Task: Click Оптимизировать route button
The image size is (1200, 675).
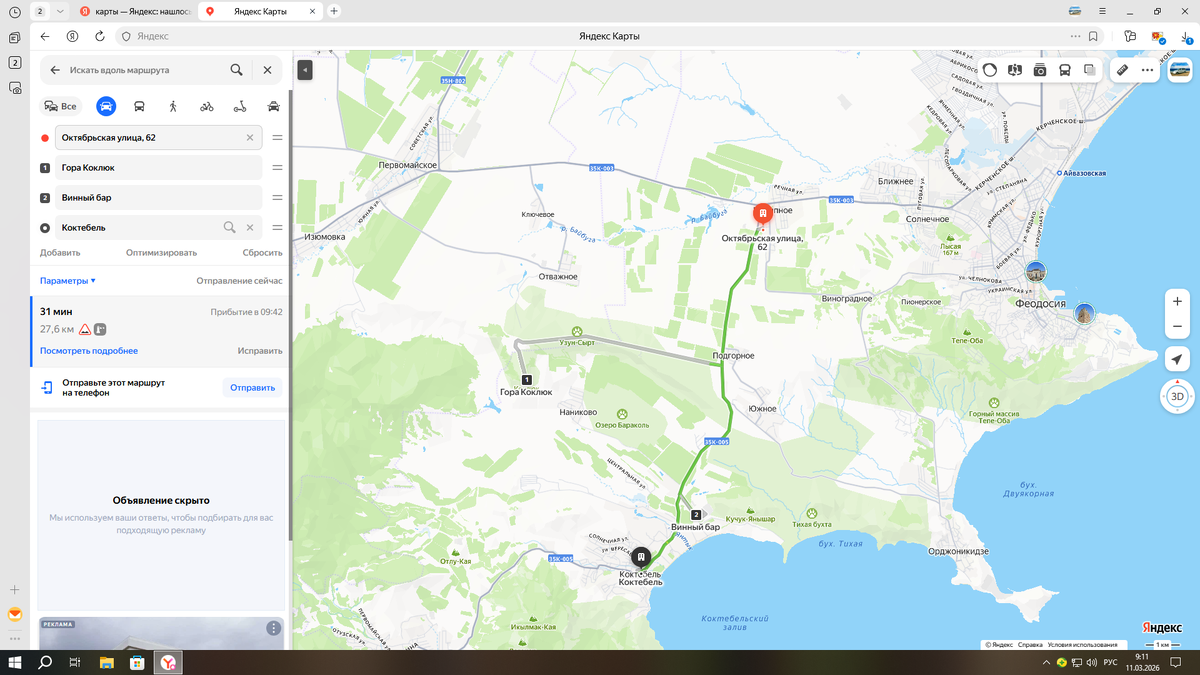Action: [x=161, y=253]
